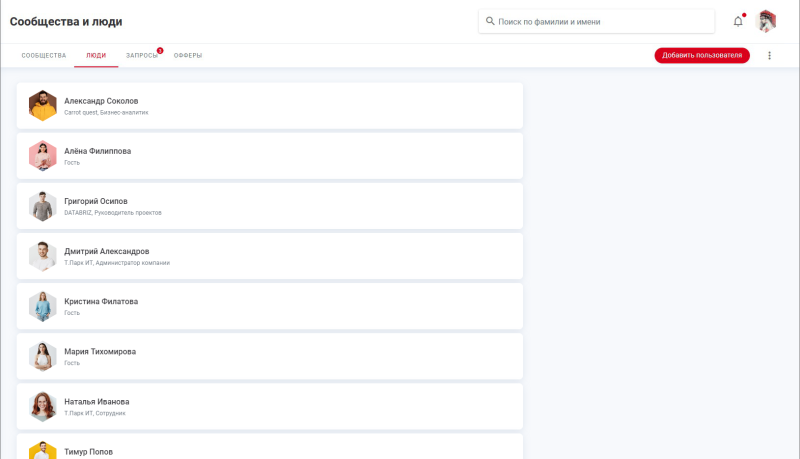Select the Люди tab
Screen dimensions: 800x459
tap(96, 56)
